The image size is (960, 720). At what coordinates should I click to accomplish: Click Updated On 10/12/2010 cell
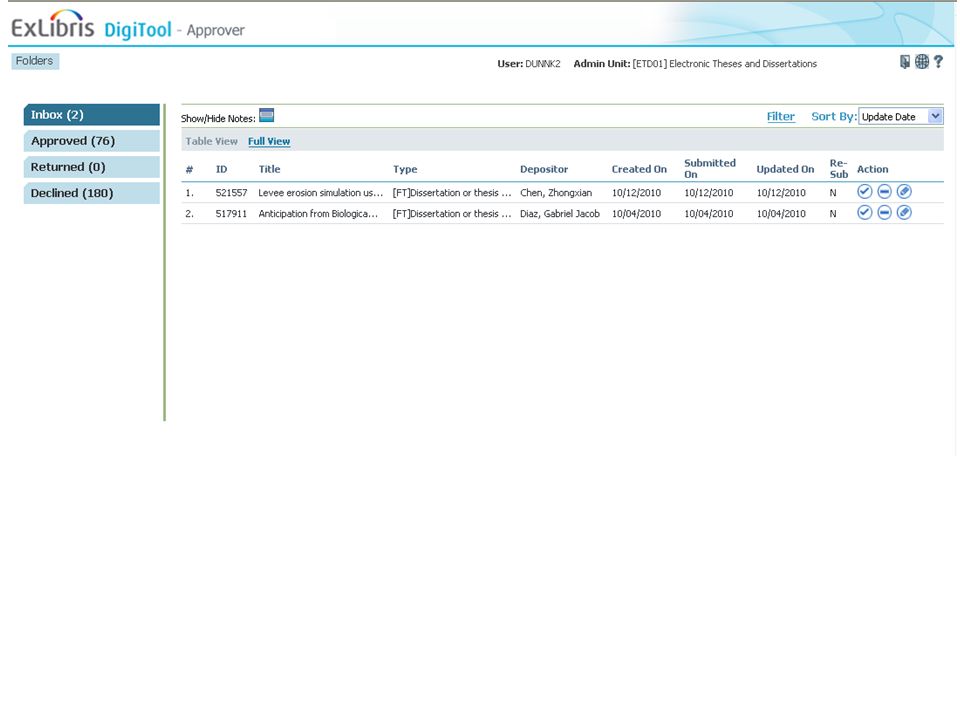[x=781, y=193]
